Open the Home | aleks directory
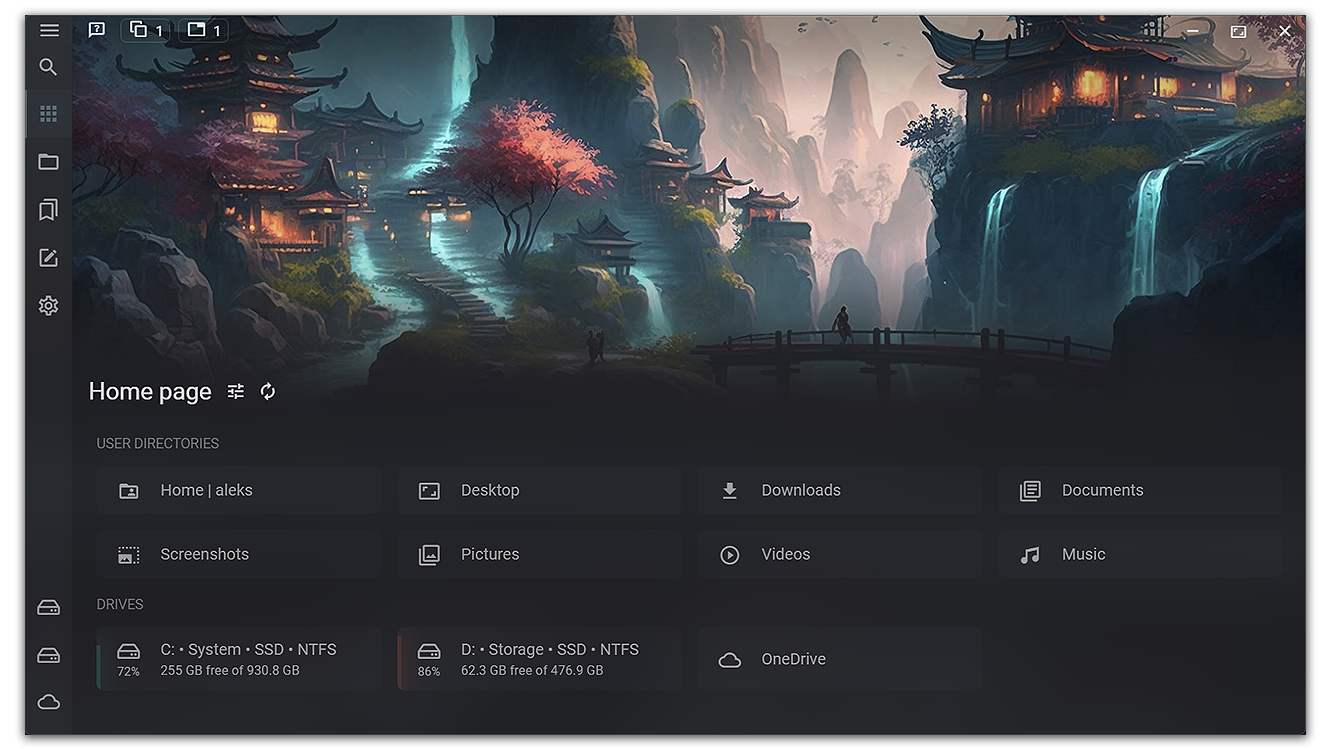1331x749 pixels. [x=238, y=490]
